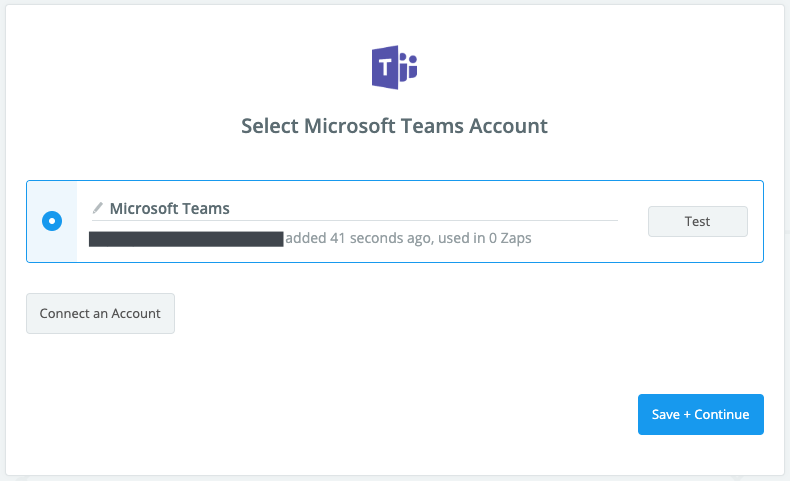Click the word 'Continue' on the blue button
This screenshot has height=481, width=790.
click(x=721, y=414)
